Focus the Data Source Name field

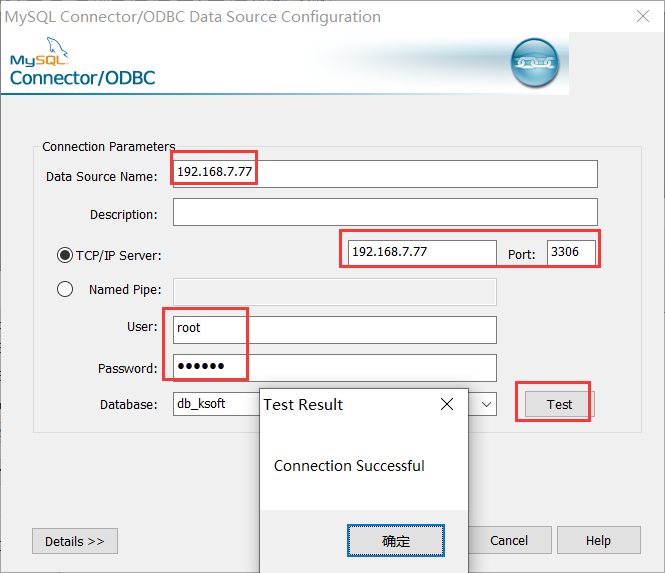point(385,174)
